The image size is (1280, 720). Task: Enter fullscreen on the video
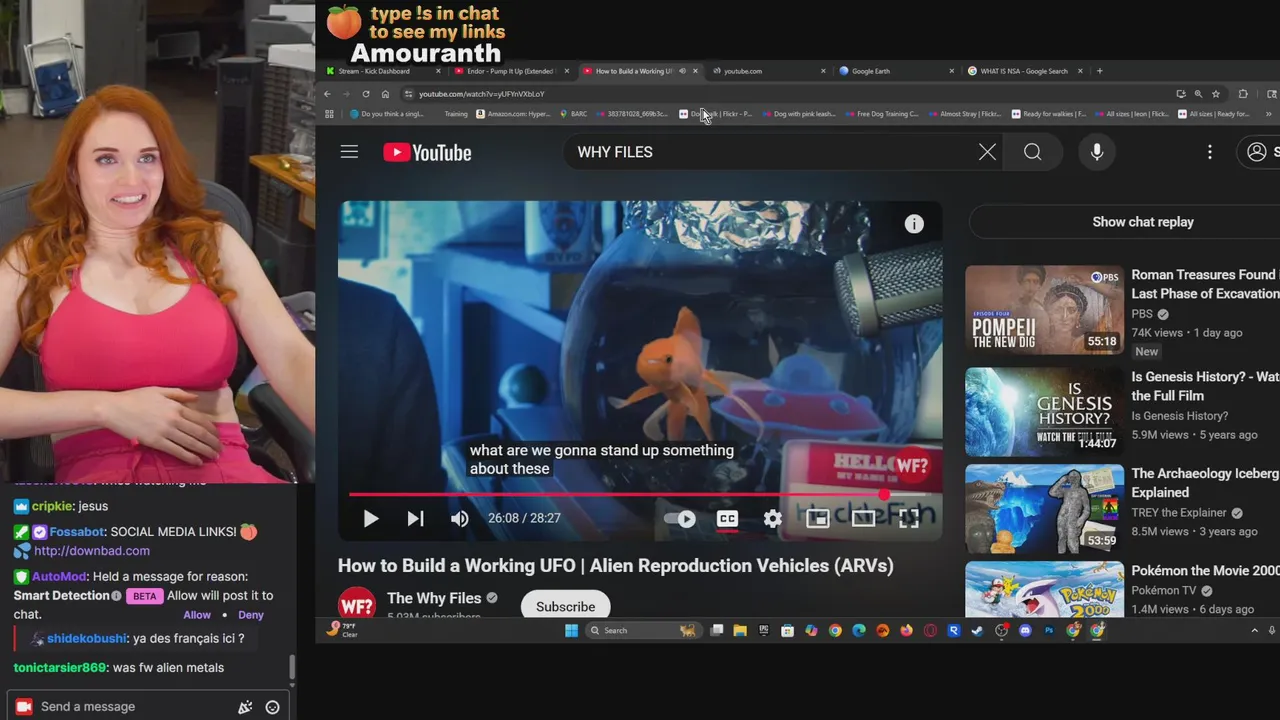pos(909,518)
